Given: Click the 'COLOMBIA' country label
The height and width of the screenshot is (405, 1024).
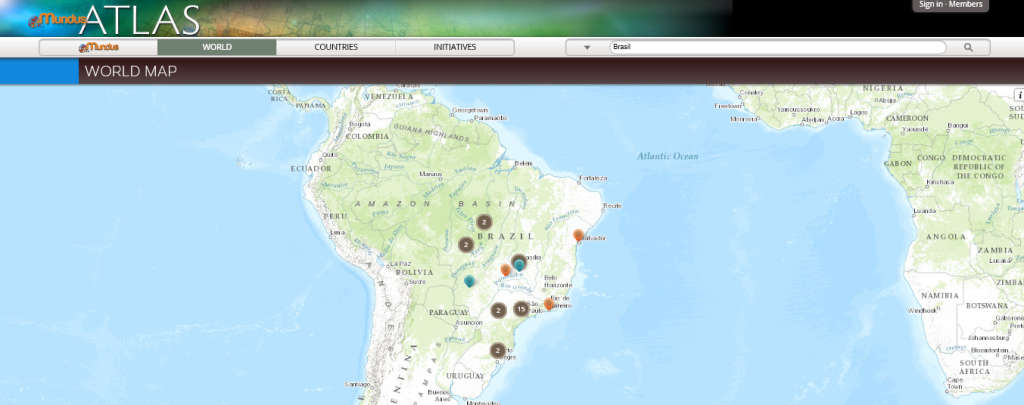Looking at the screenshot, I should (x=368, y=137).
